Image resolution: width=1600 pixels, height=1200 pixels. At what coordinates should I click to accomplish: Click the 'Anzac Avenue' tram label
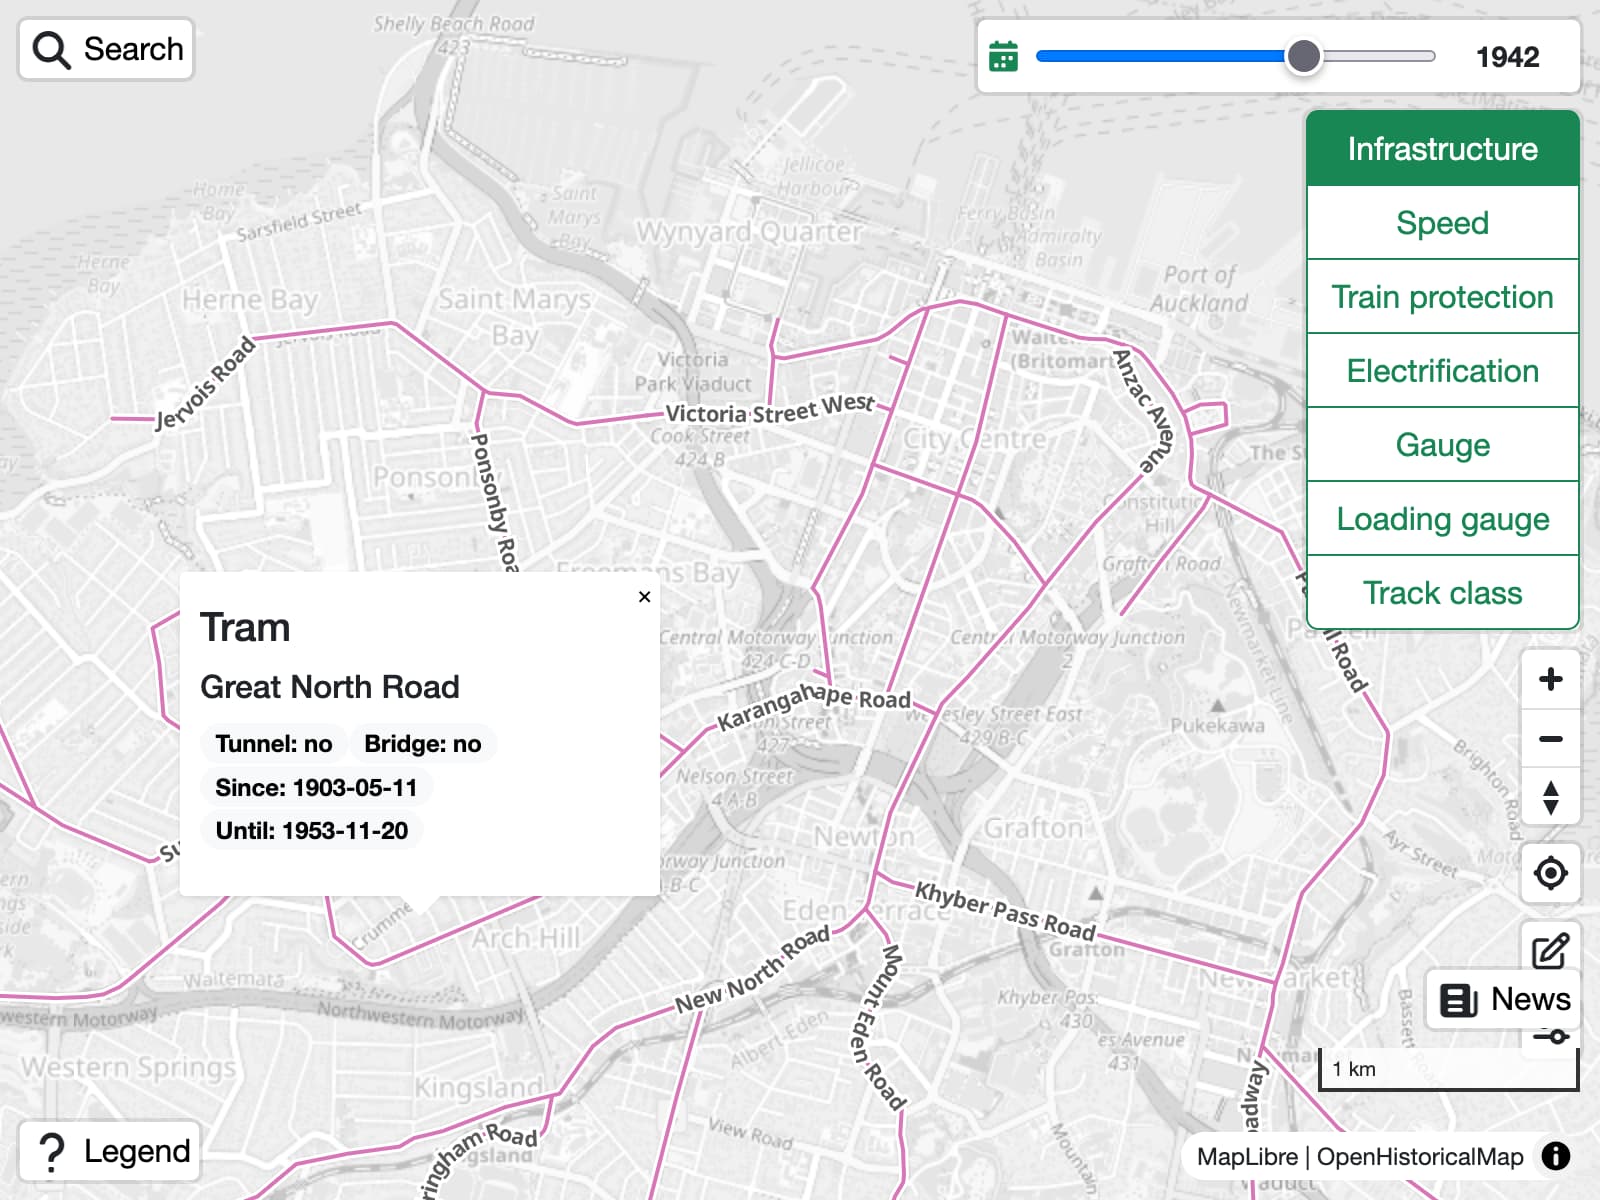pyautogui.click(x=1145, y=410)
